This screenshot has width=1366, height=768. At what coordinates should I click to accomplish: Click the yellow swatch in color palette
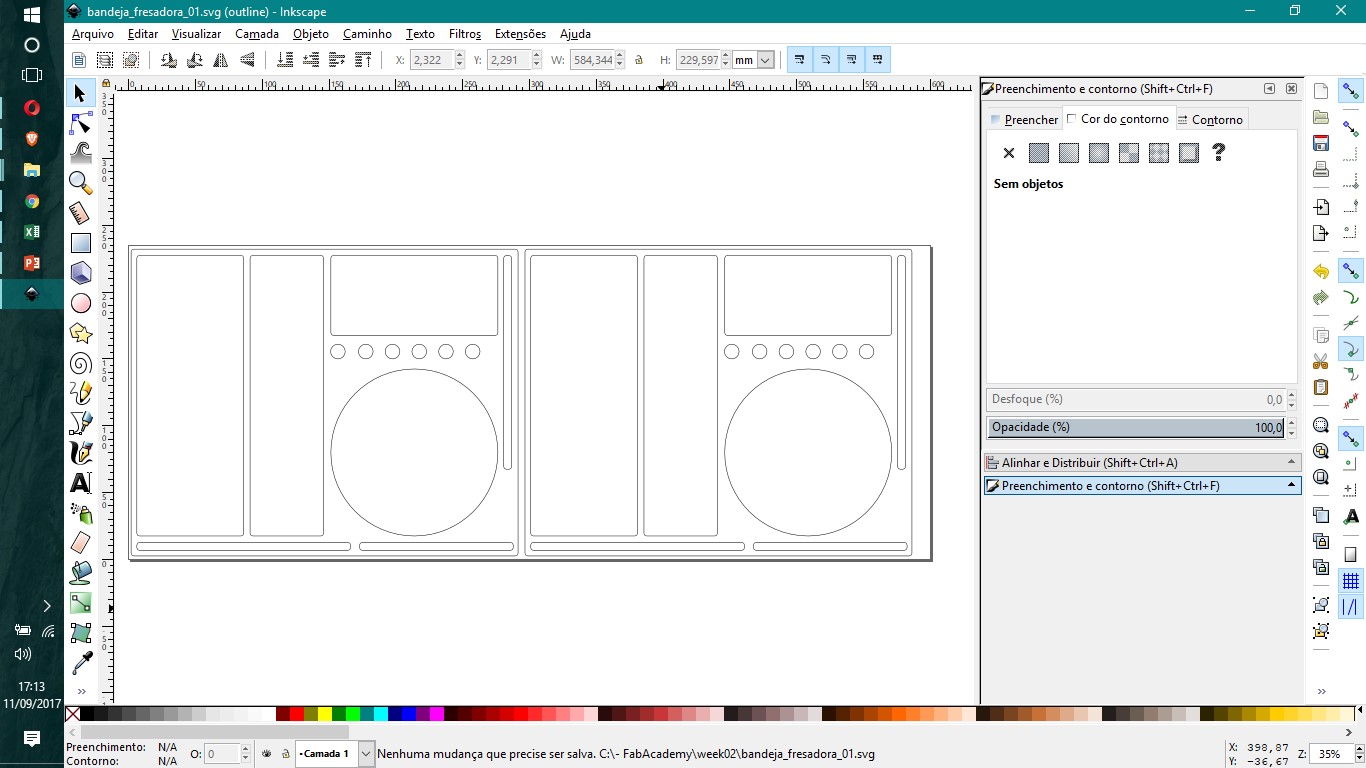click(325, 714)
